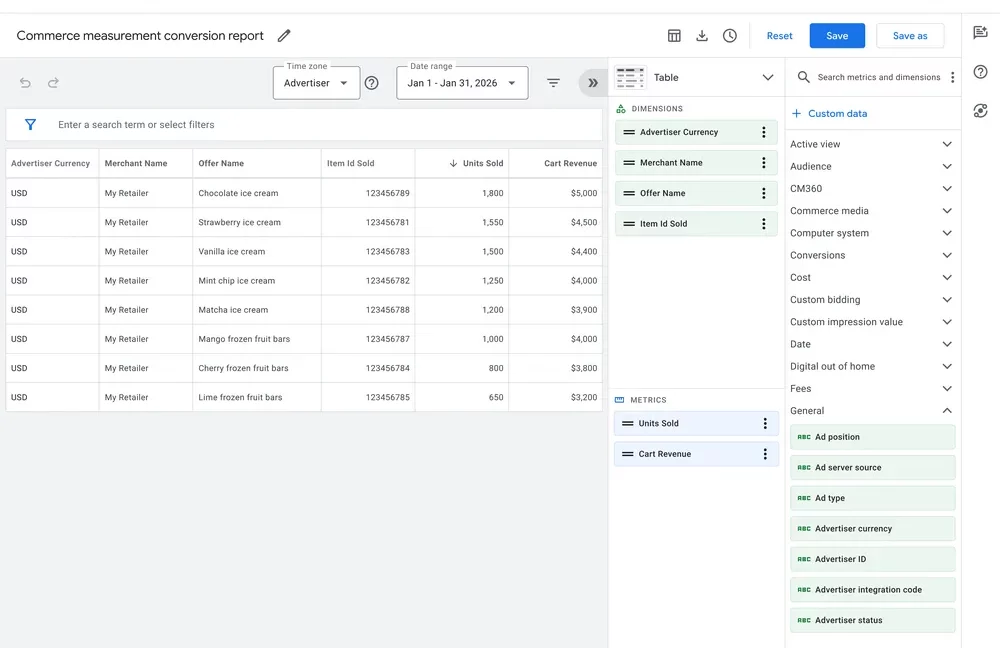Click the Save button
Viewport: 1000px width, 648px height.
click(x=837, y=36)
